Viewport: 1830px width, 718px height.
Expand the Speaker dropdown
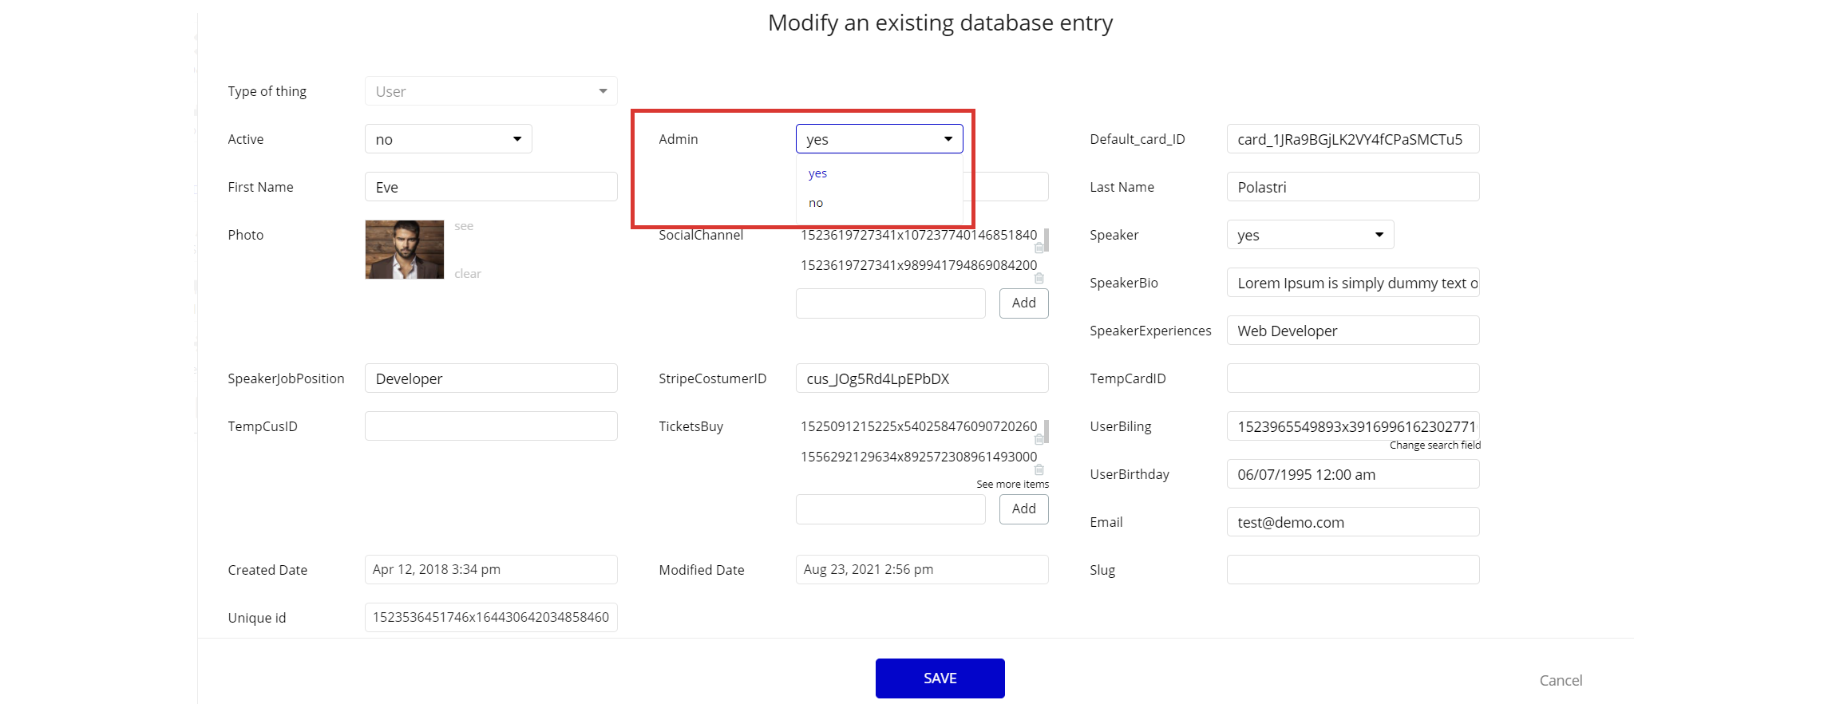[x=1310, y=235]
